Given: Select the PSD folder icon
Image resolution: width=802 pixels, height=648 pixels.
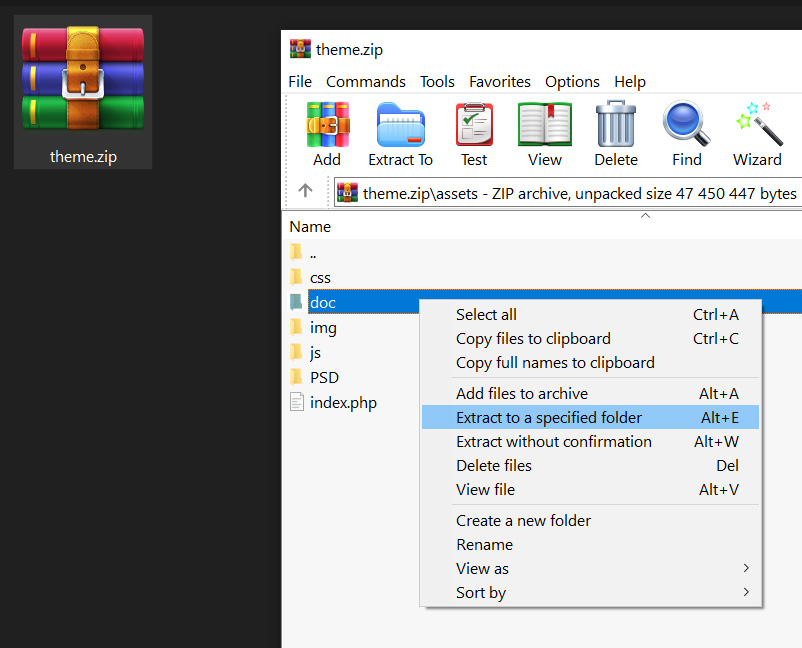Looking at the screenshot, I should click(296, 376).
